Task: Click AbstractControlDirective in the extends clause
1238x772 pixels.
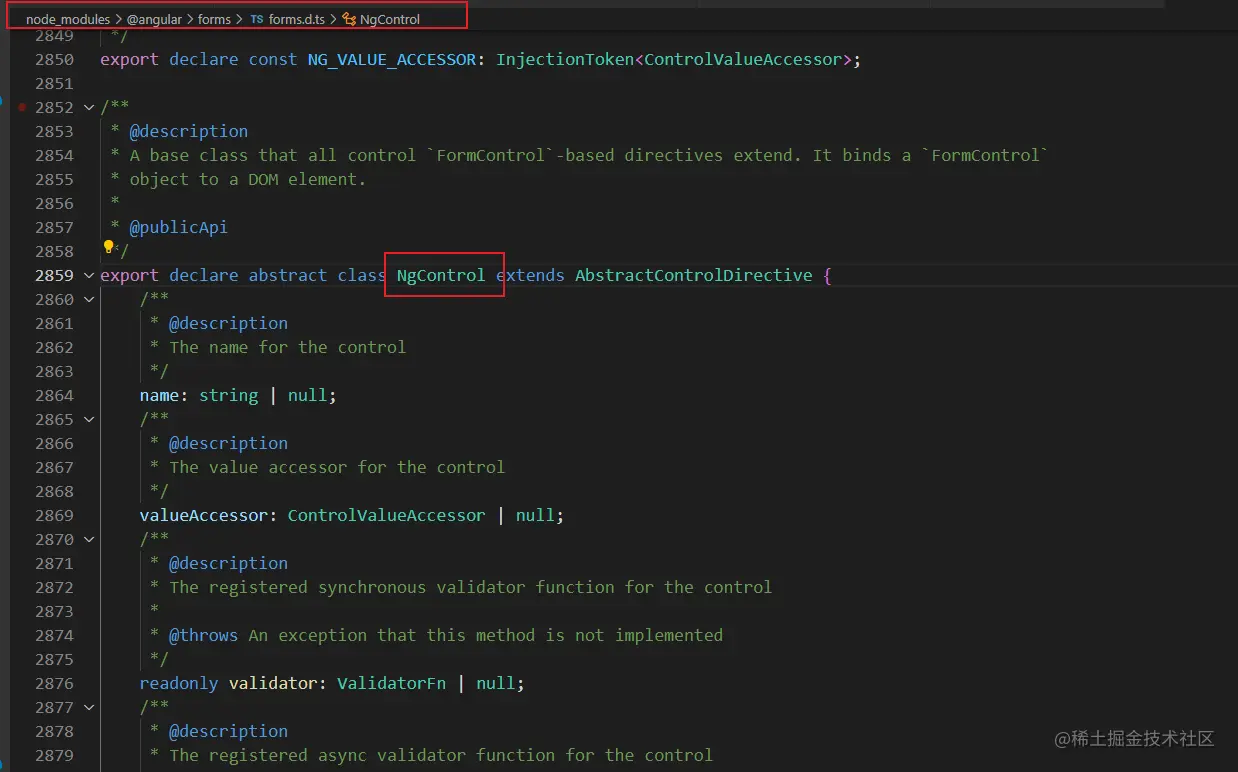Action: 694,275
